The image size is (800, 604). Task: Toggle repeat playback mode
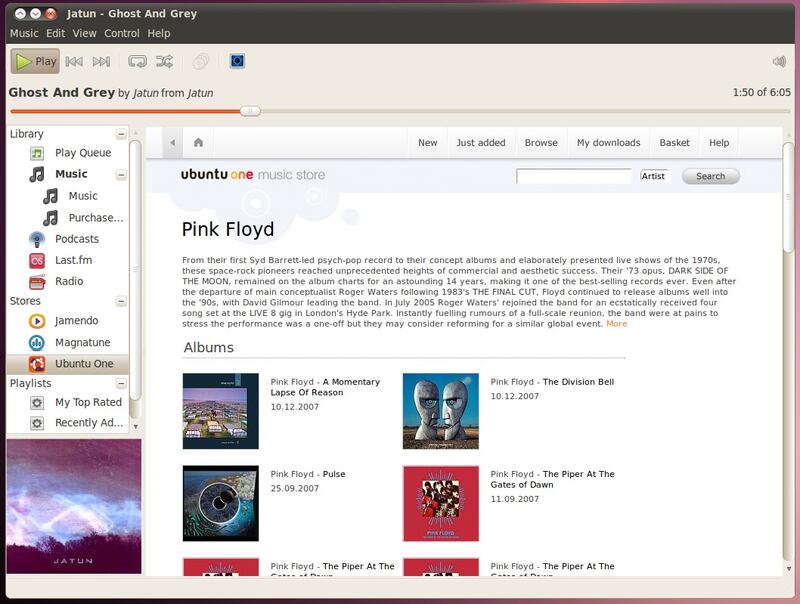tap(138, 61)
